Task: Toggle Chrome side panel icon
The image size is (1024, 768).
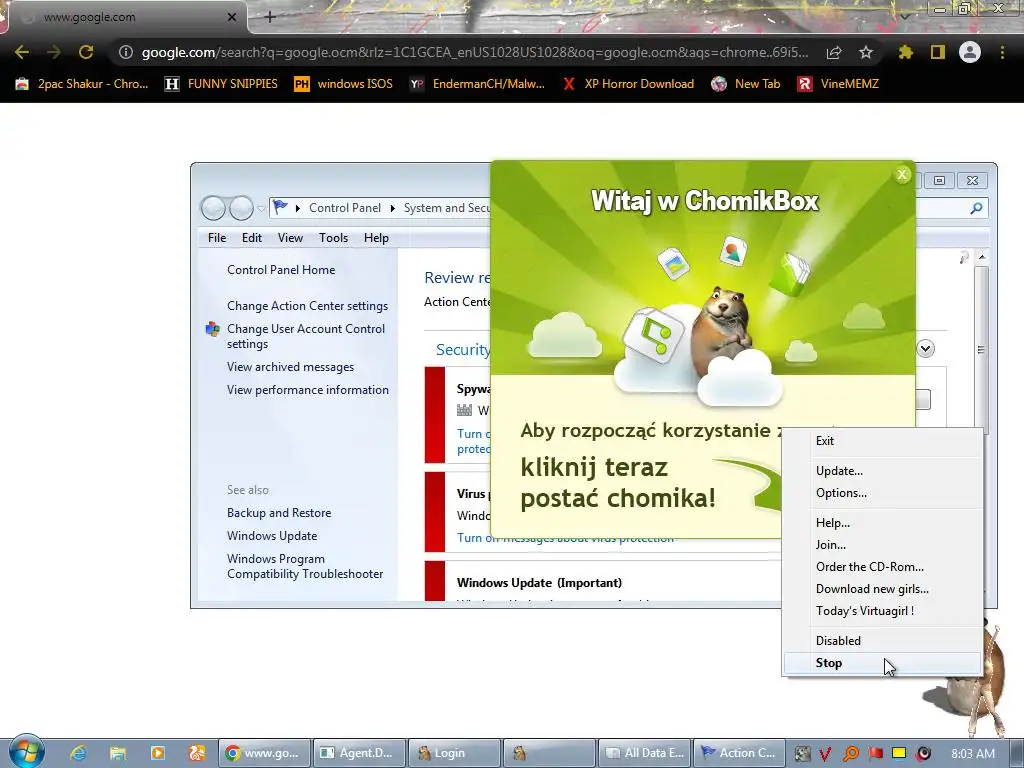Action: pyautogui.click(x=938, y=52)
